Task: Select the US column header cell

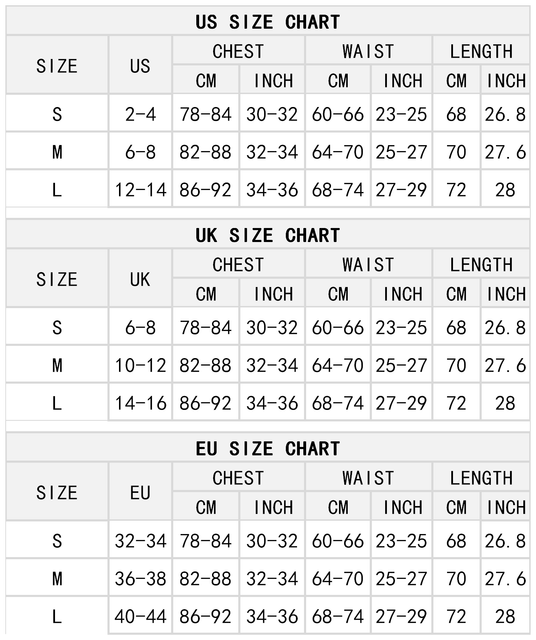Action: (x=140, y=66)
